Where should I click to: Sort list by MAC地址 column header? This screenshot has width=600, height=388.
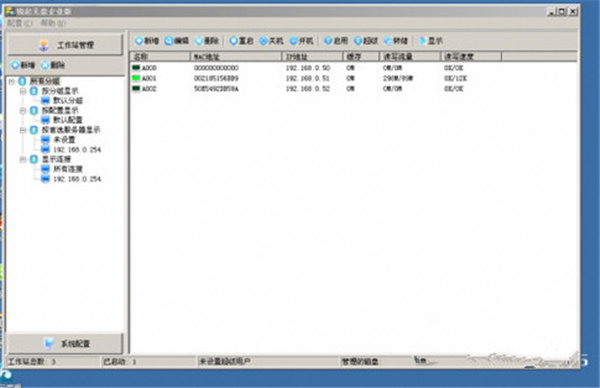point(235,57)
